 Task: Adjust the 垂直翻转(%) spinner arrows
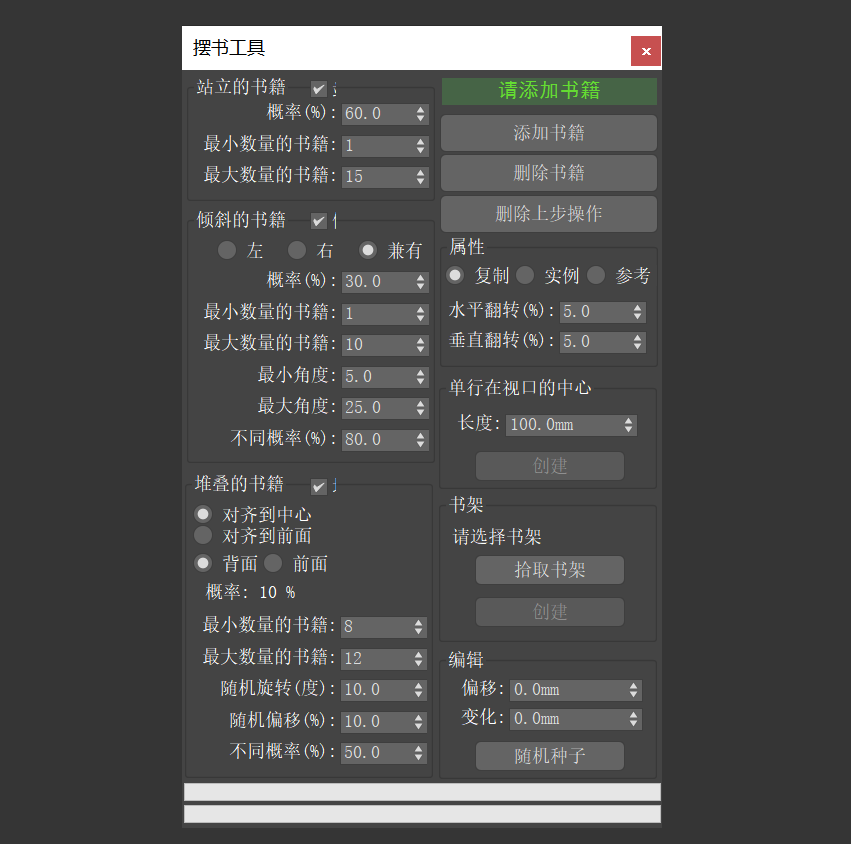click(x=638, y=342)
